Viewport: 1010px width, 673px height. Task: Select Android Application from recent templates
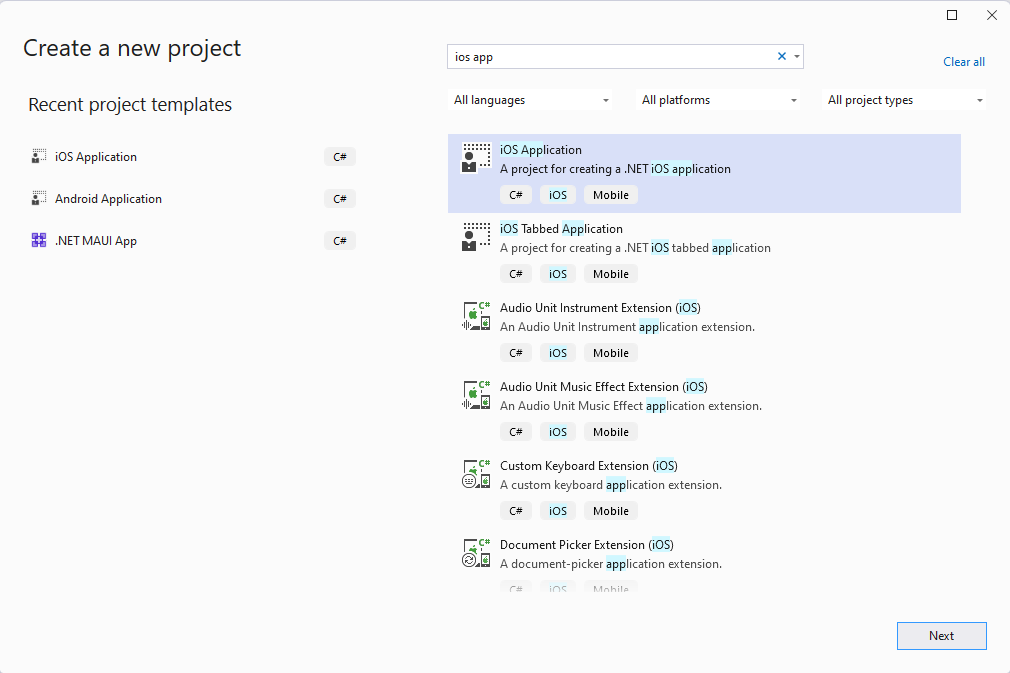[108, 198]
